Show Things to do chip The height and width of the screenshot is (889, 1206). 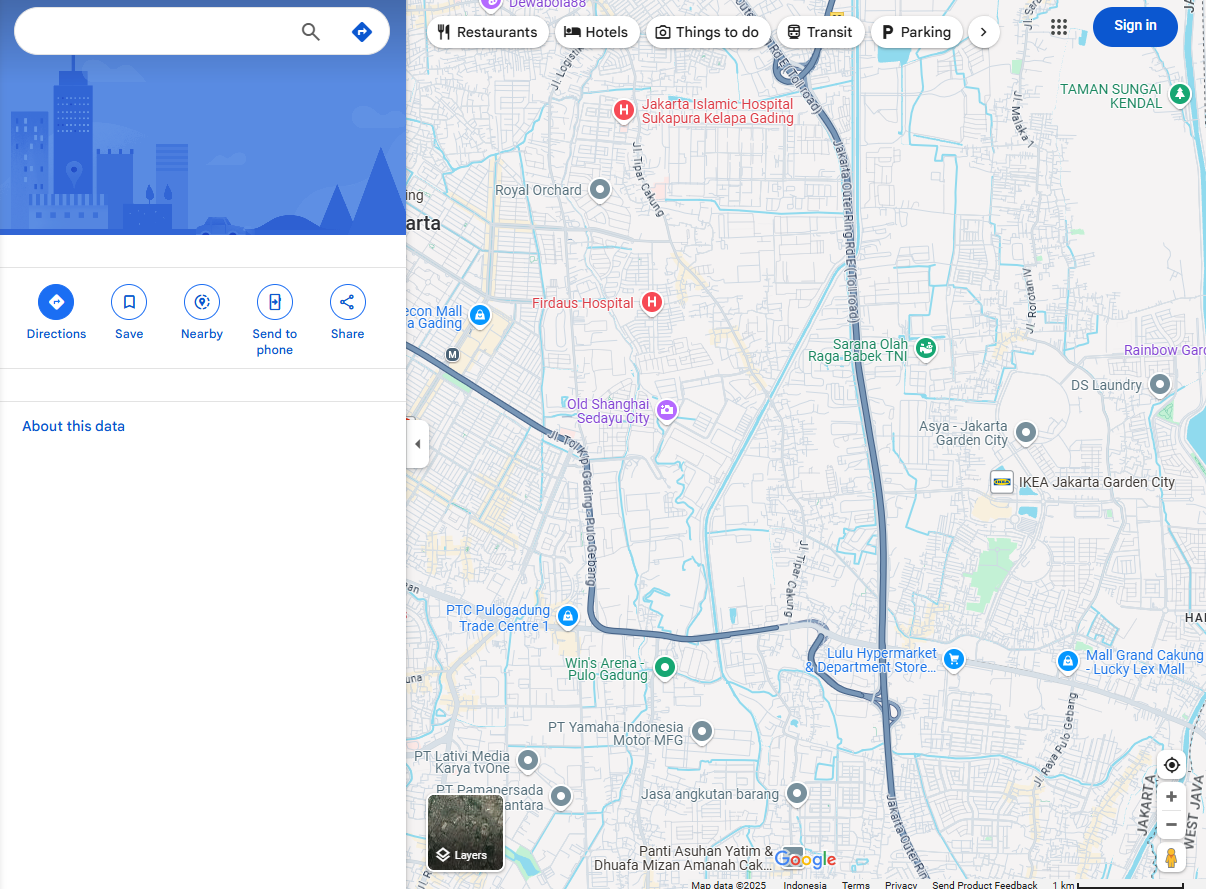click(708, 32)
